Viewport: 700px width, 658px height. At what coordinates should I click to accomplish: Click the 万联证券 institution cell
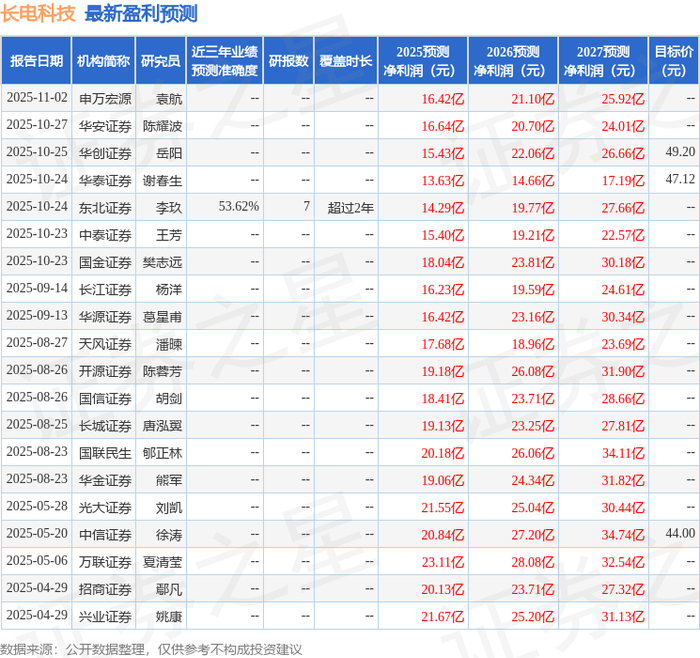[105, 562]
